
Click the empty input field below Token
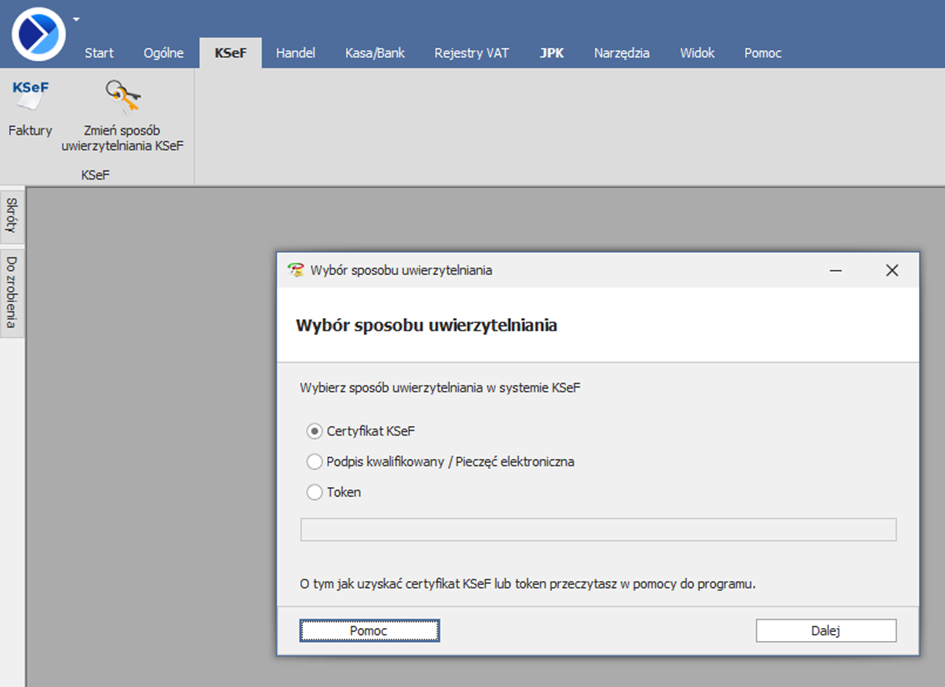point(598,530)
